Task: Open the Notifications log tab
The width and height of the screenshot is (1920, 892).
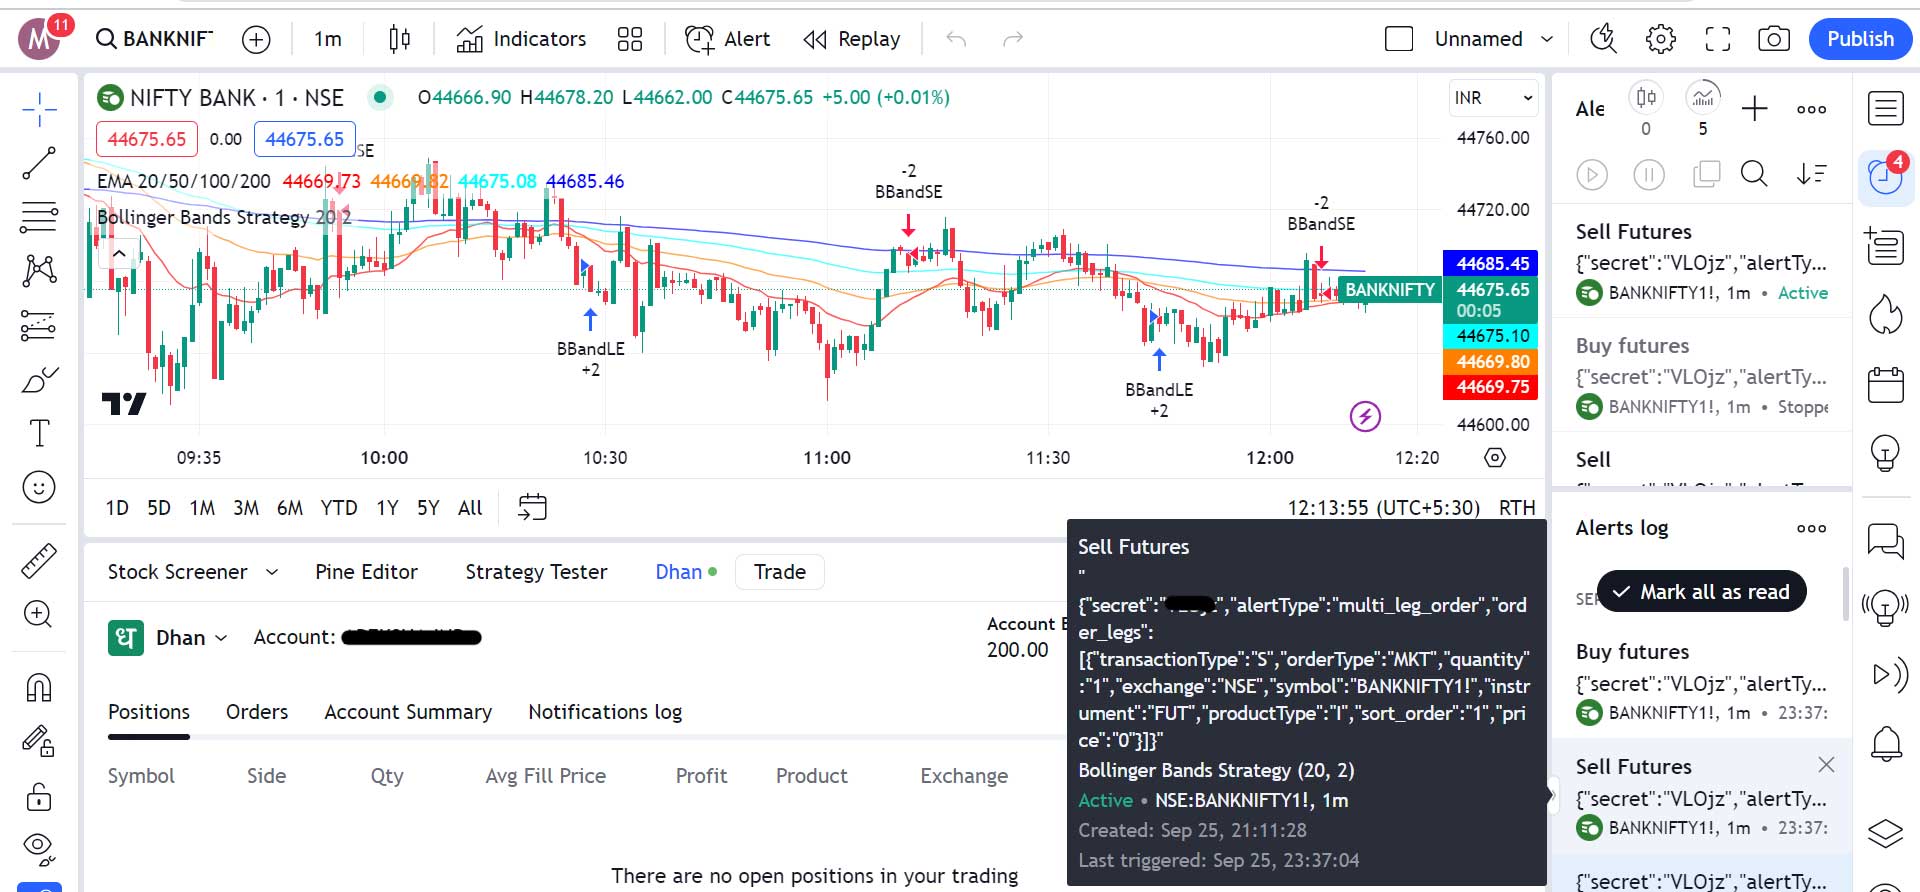Action: pyautogui.click(x=605, y=712)
